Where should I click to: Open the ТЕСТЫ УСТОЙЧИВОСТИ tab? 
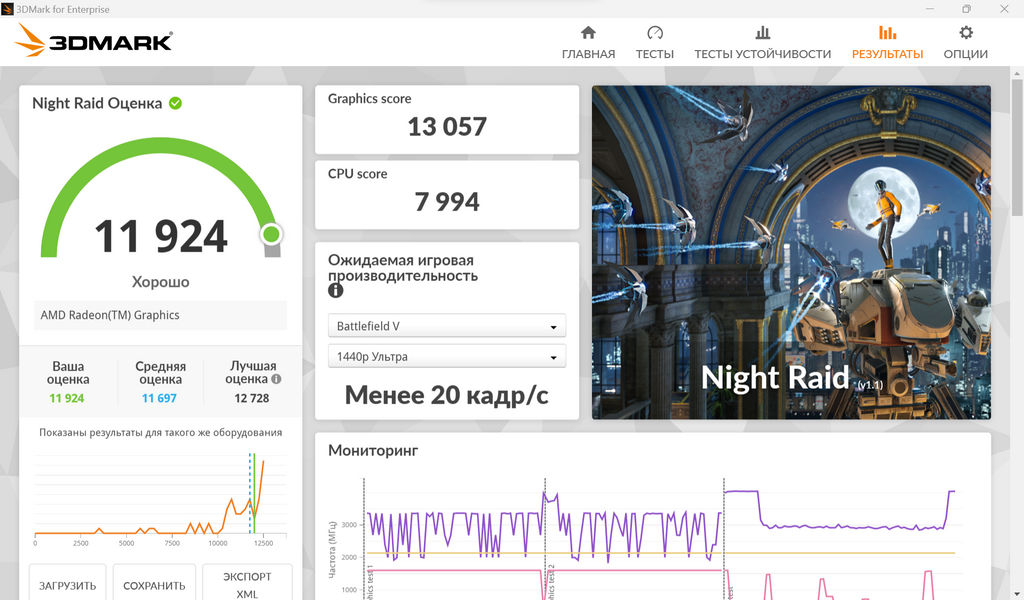(763, 54)
